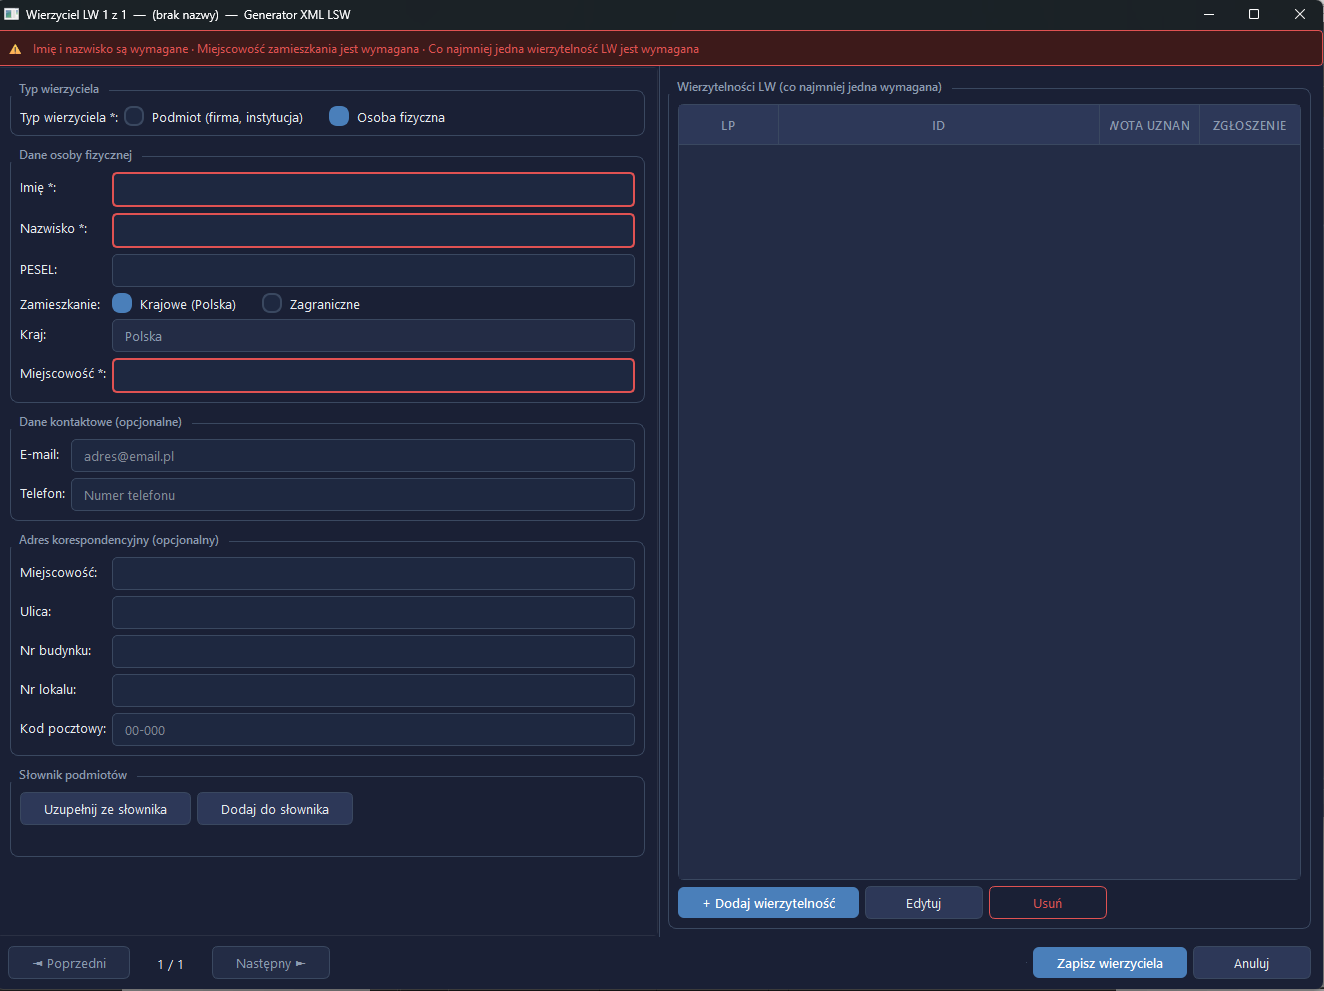Click the red Usuń button
This screenshot has height=991, width=1324.
point(1047,902)
